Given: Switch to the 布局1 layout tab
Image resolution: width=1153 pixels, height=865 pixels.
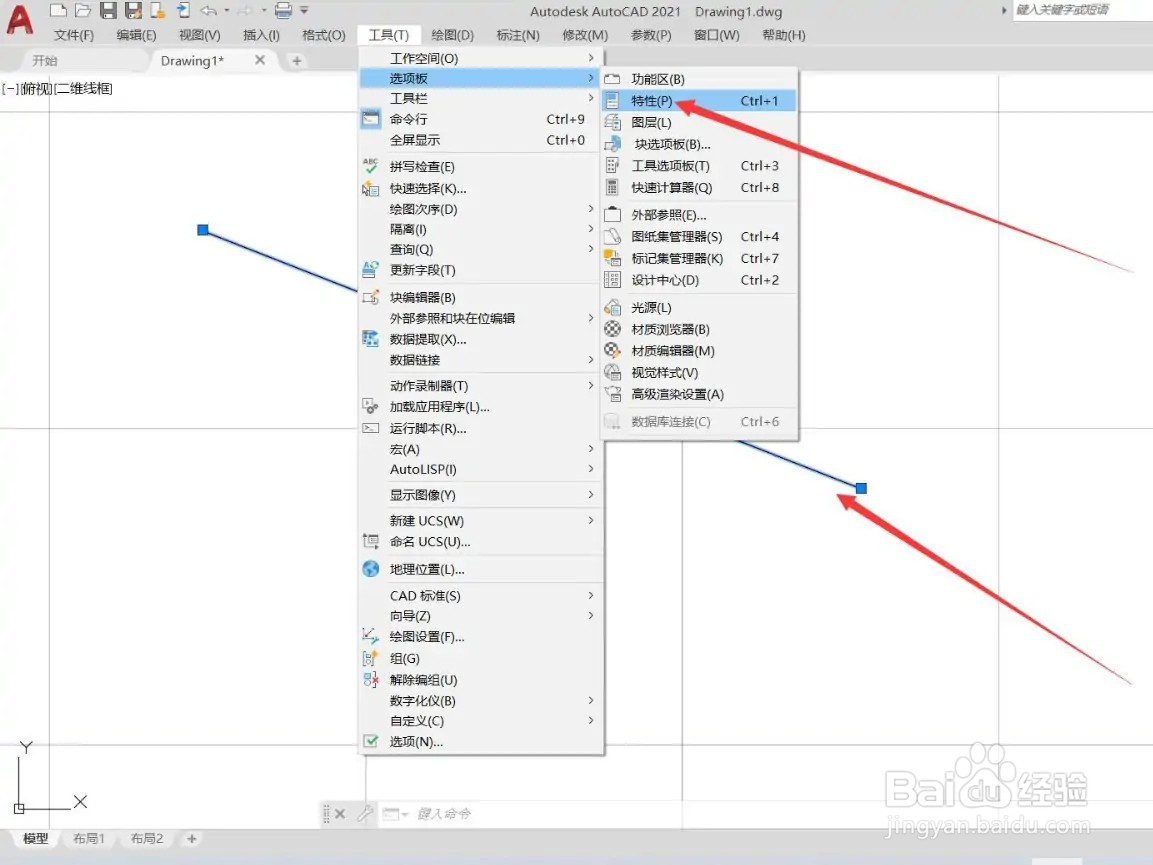Looking at the screenshot, I should [89, 839].
